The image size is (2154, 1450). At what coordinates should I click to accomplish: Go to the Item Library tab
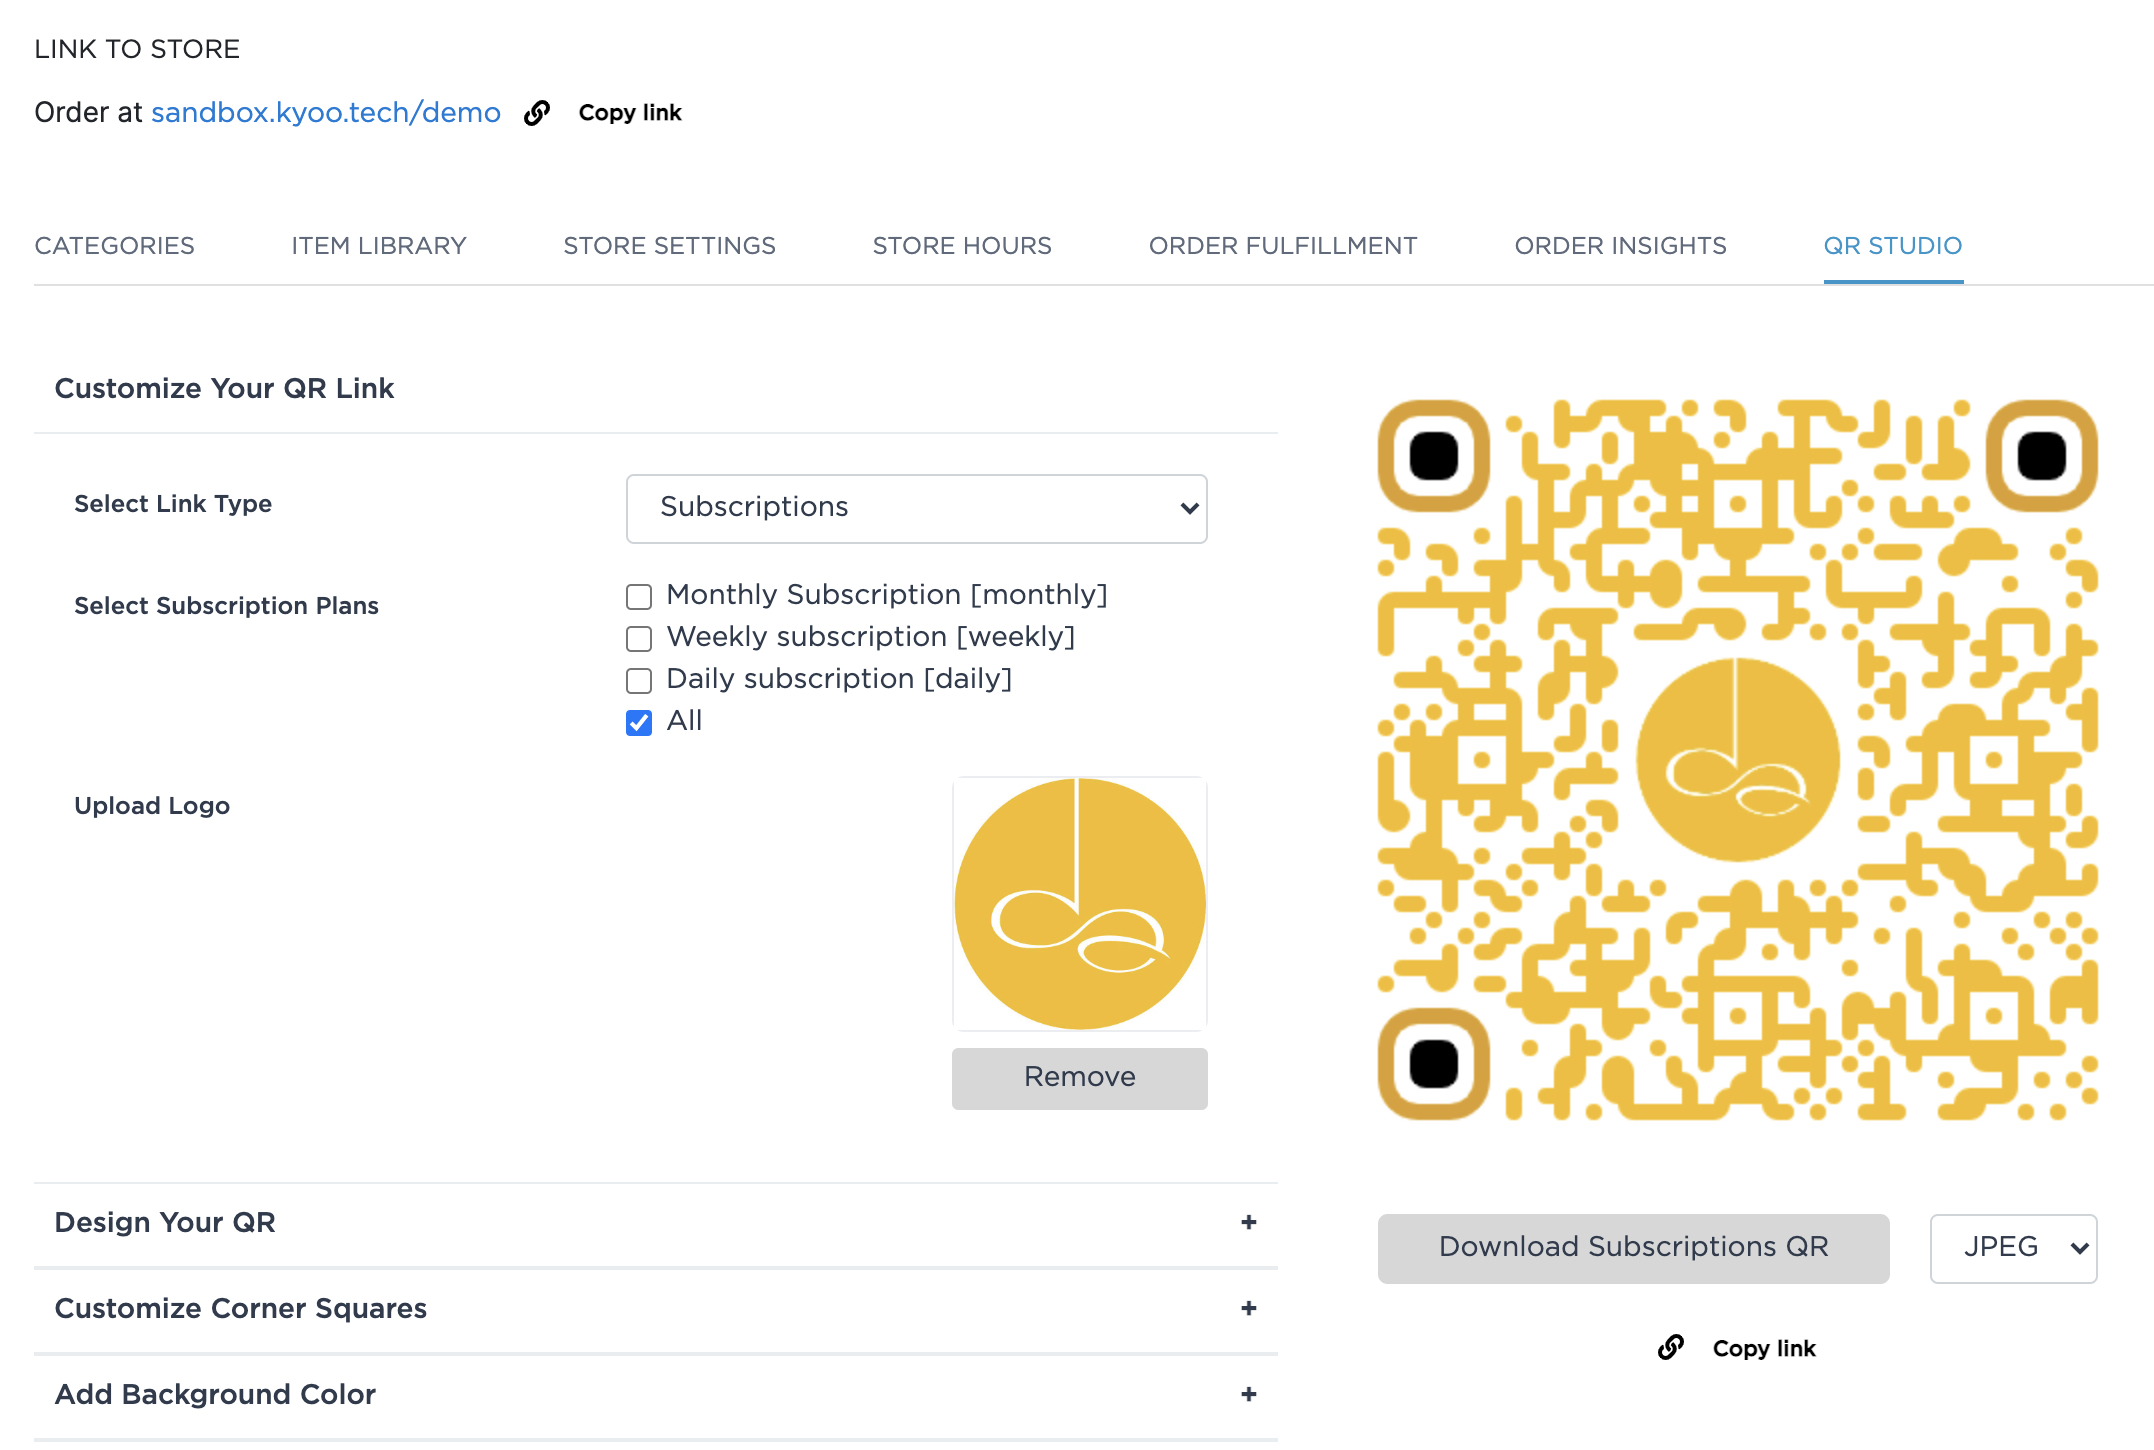pyautogui.click(x=378, y=246)
